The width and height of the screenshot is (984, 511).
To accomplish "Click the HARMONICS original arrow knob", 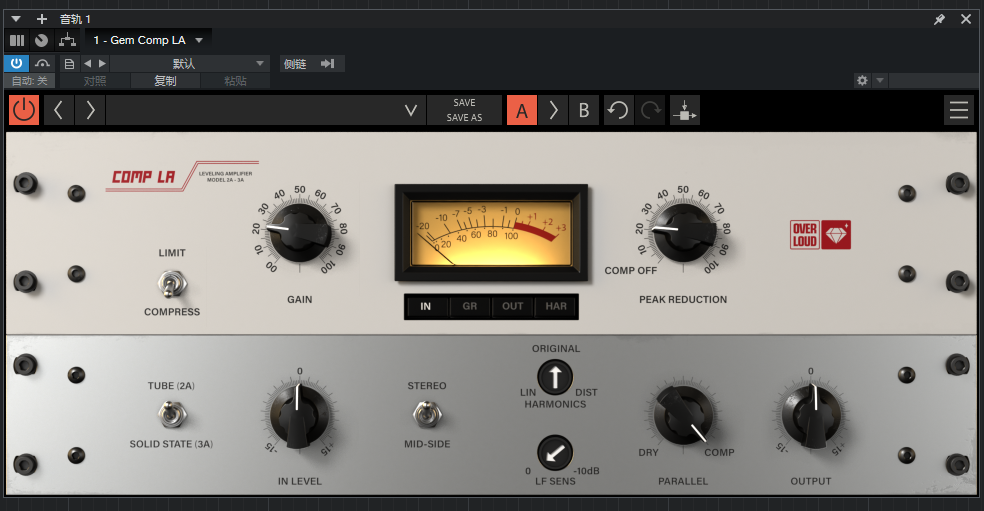I will coord(555,377).
